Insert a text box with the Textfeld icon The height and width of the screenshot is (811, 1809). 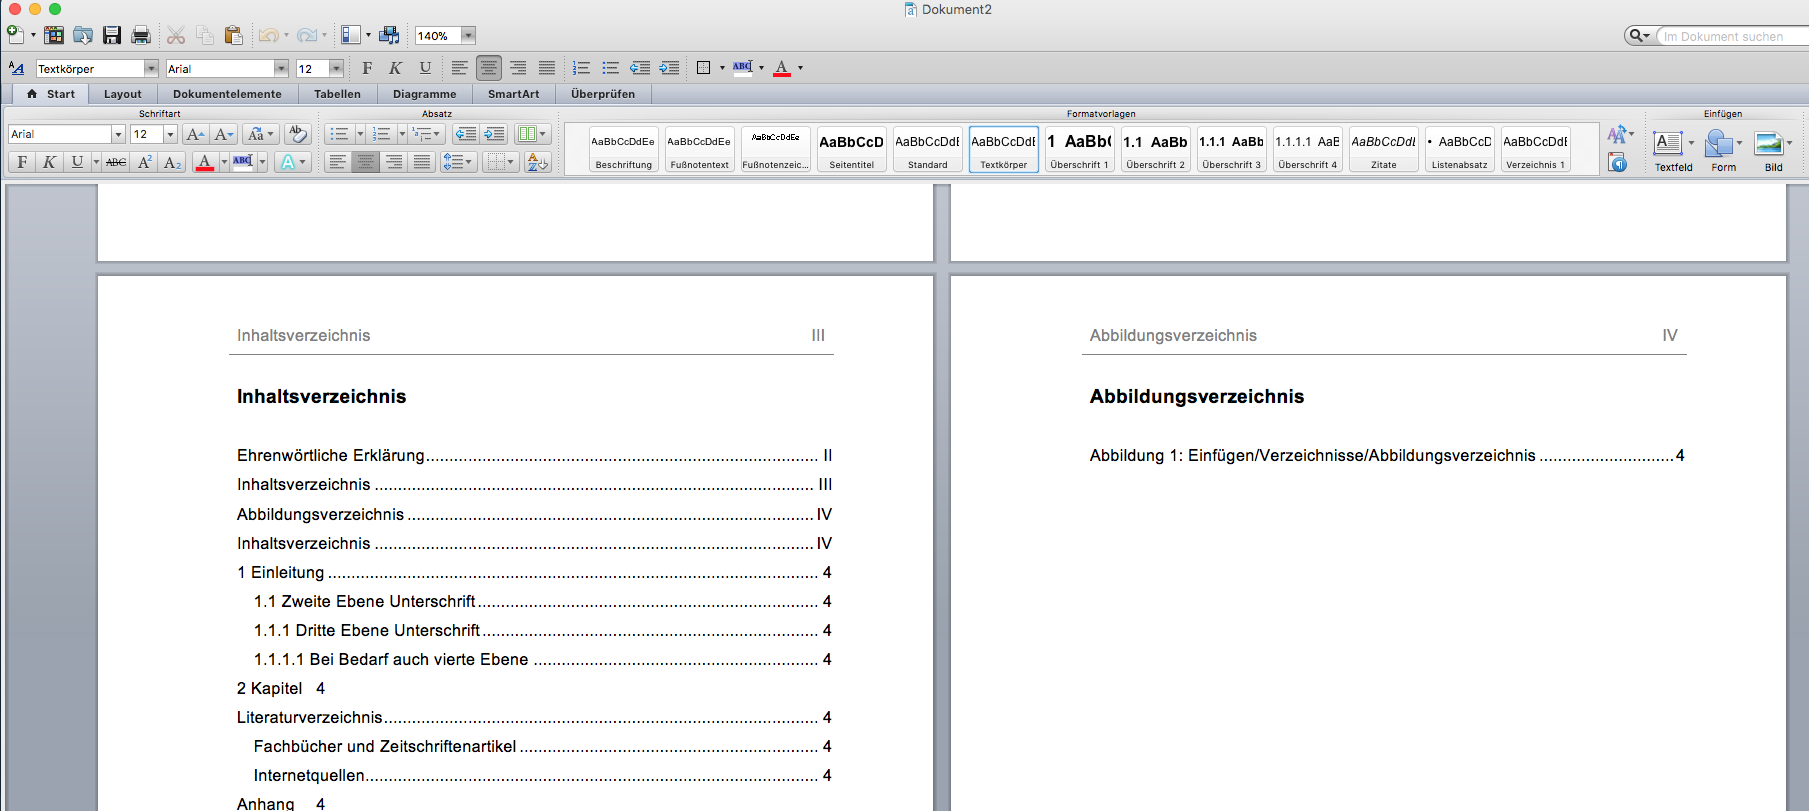(1667, 143)
